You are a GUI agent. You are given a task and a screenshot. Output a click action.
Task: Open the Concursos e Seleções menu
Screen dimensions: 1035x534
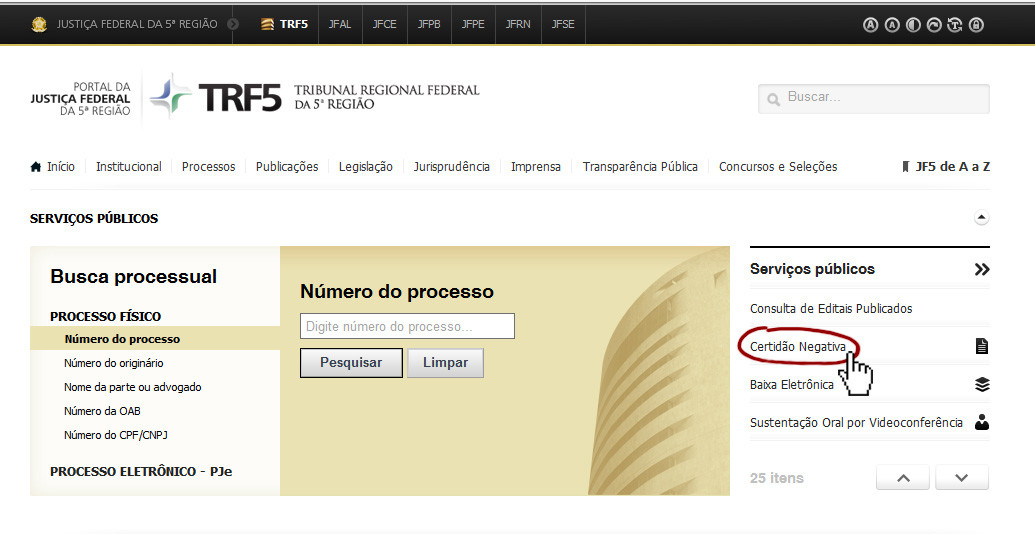(778, 166)
